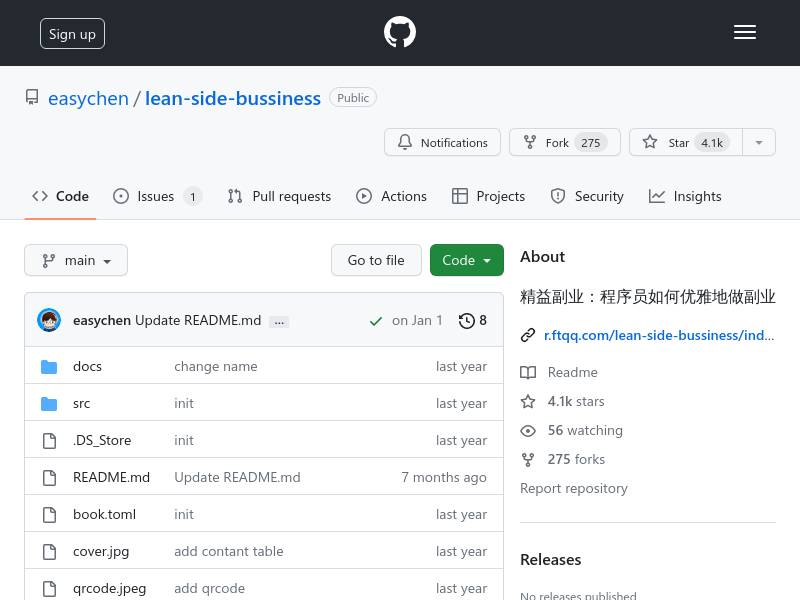Viewport: 800px width, 600px height.
Task: Click the Fork button
Action: (565, 142)
